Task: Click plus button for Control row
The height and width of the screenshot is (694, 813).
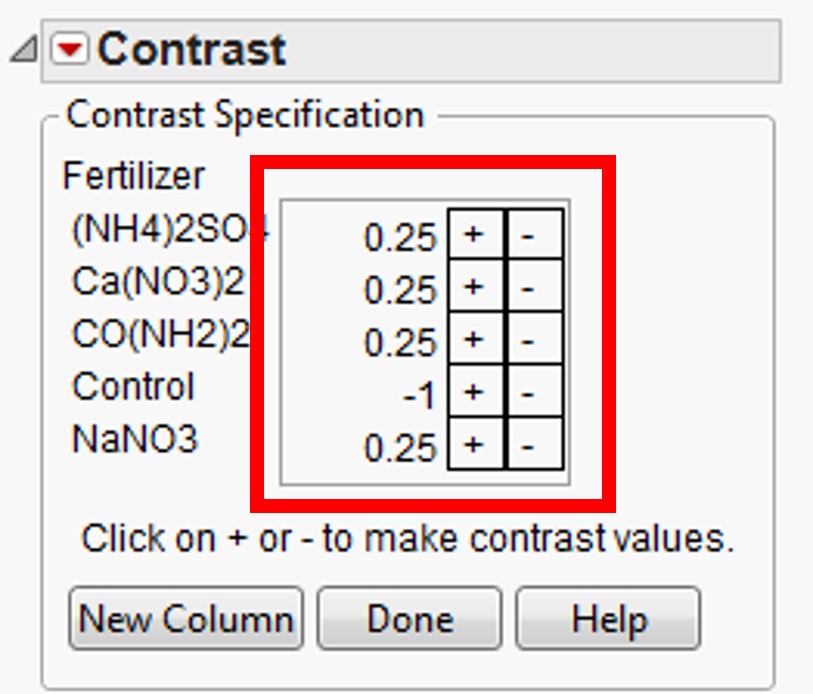Action: [x=476, y=392]
